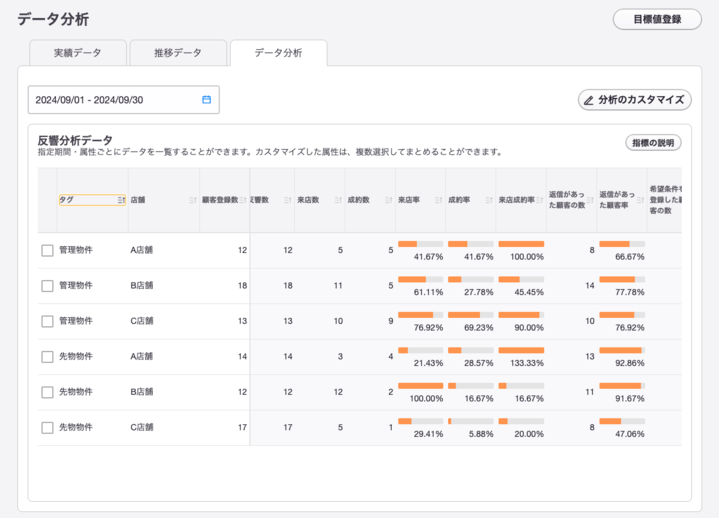Click 来店成約率 value 45.45%
This screenshot has width=719, height=518.
[x=529, y=292]
